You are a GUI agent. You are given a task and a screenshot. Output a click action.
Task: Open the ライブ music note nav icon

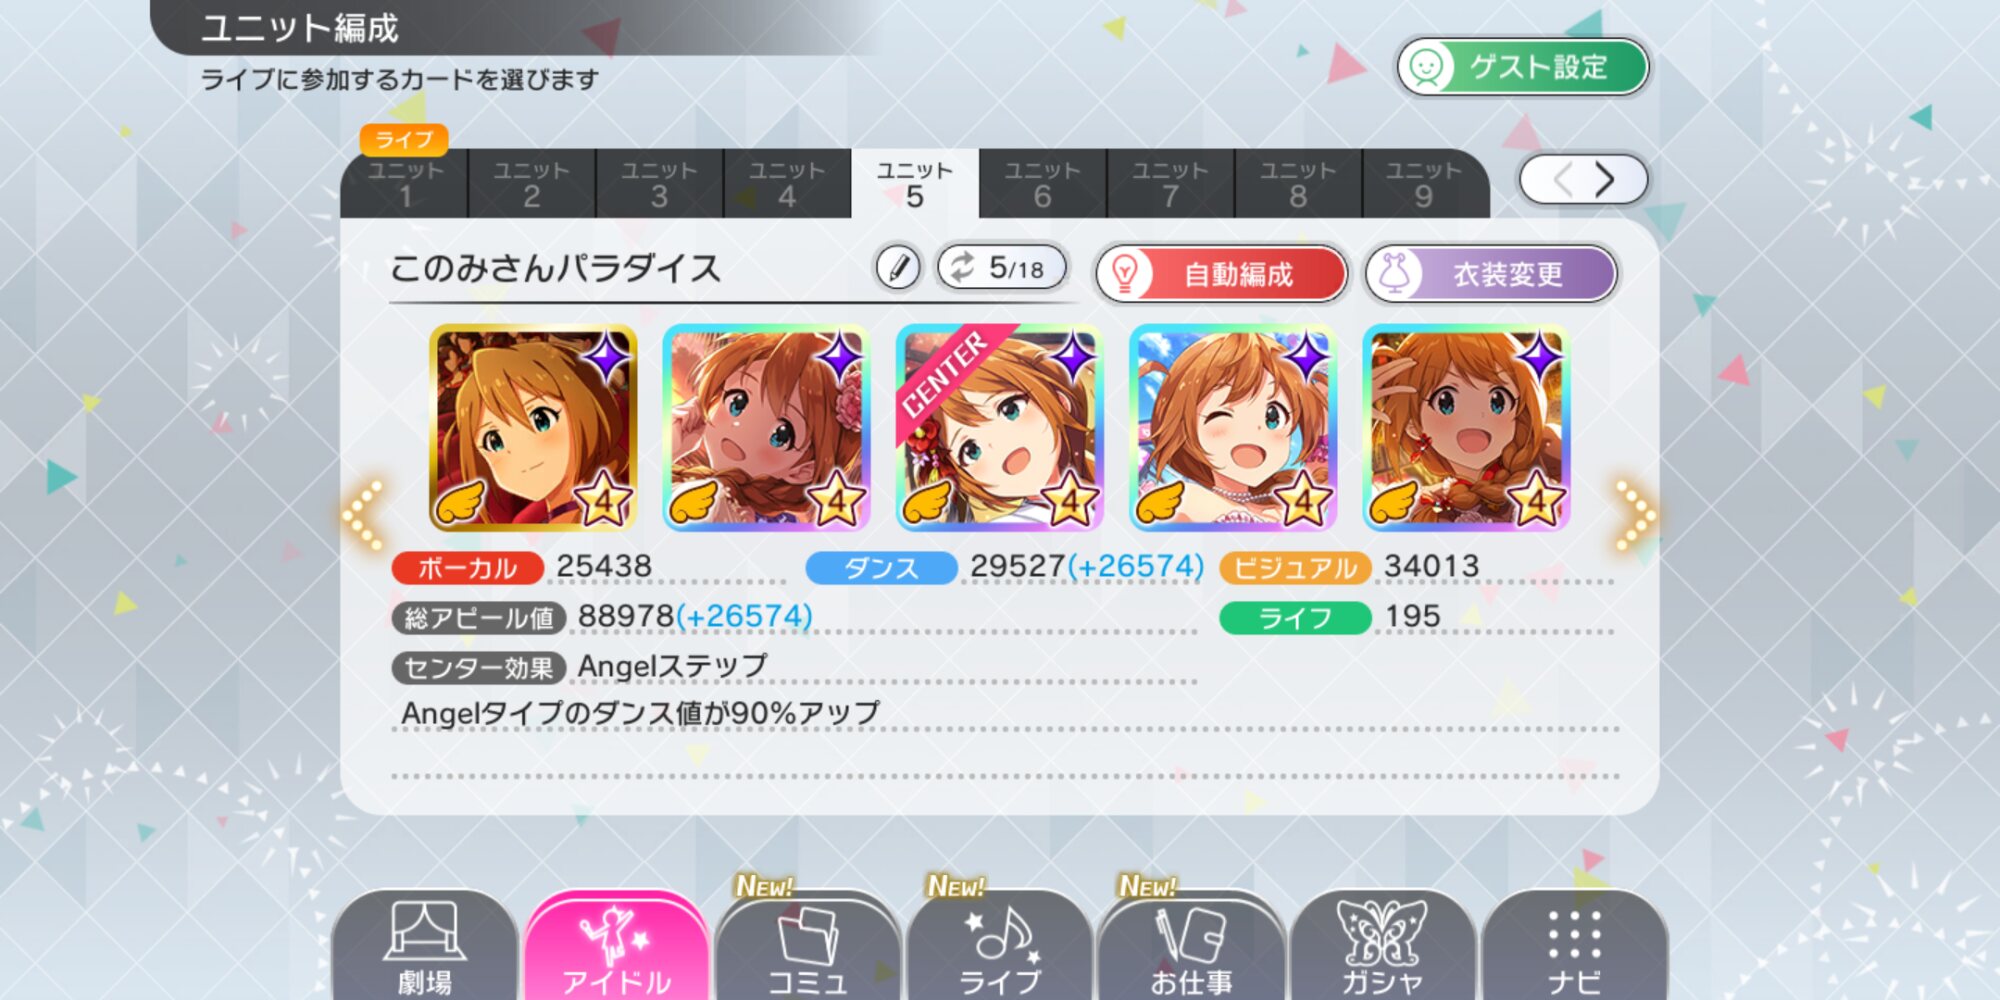[1000, 946]
